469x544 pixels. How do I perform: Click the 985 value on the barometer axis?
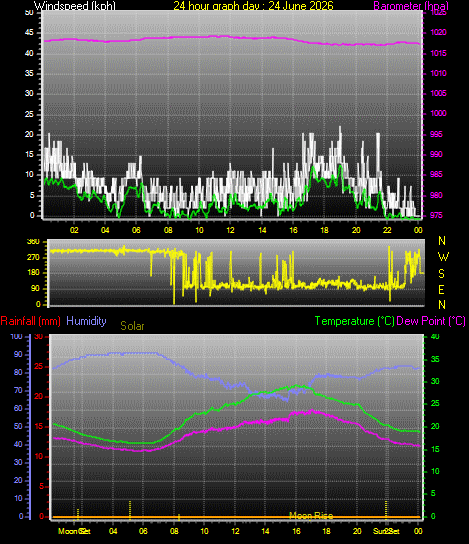click(436, 175)
